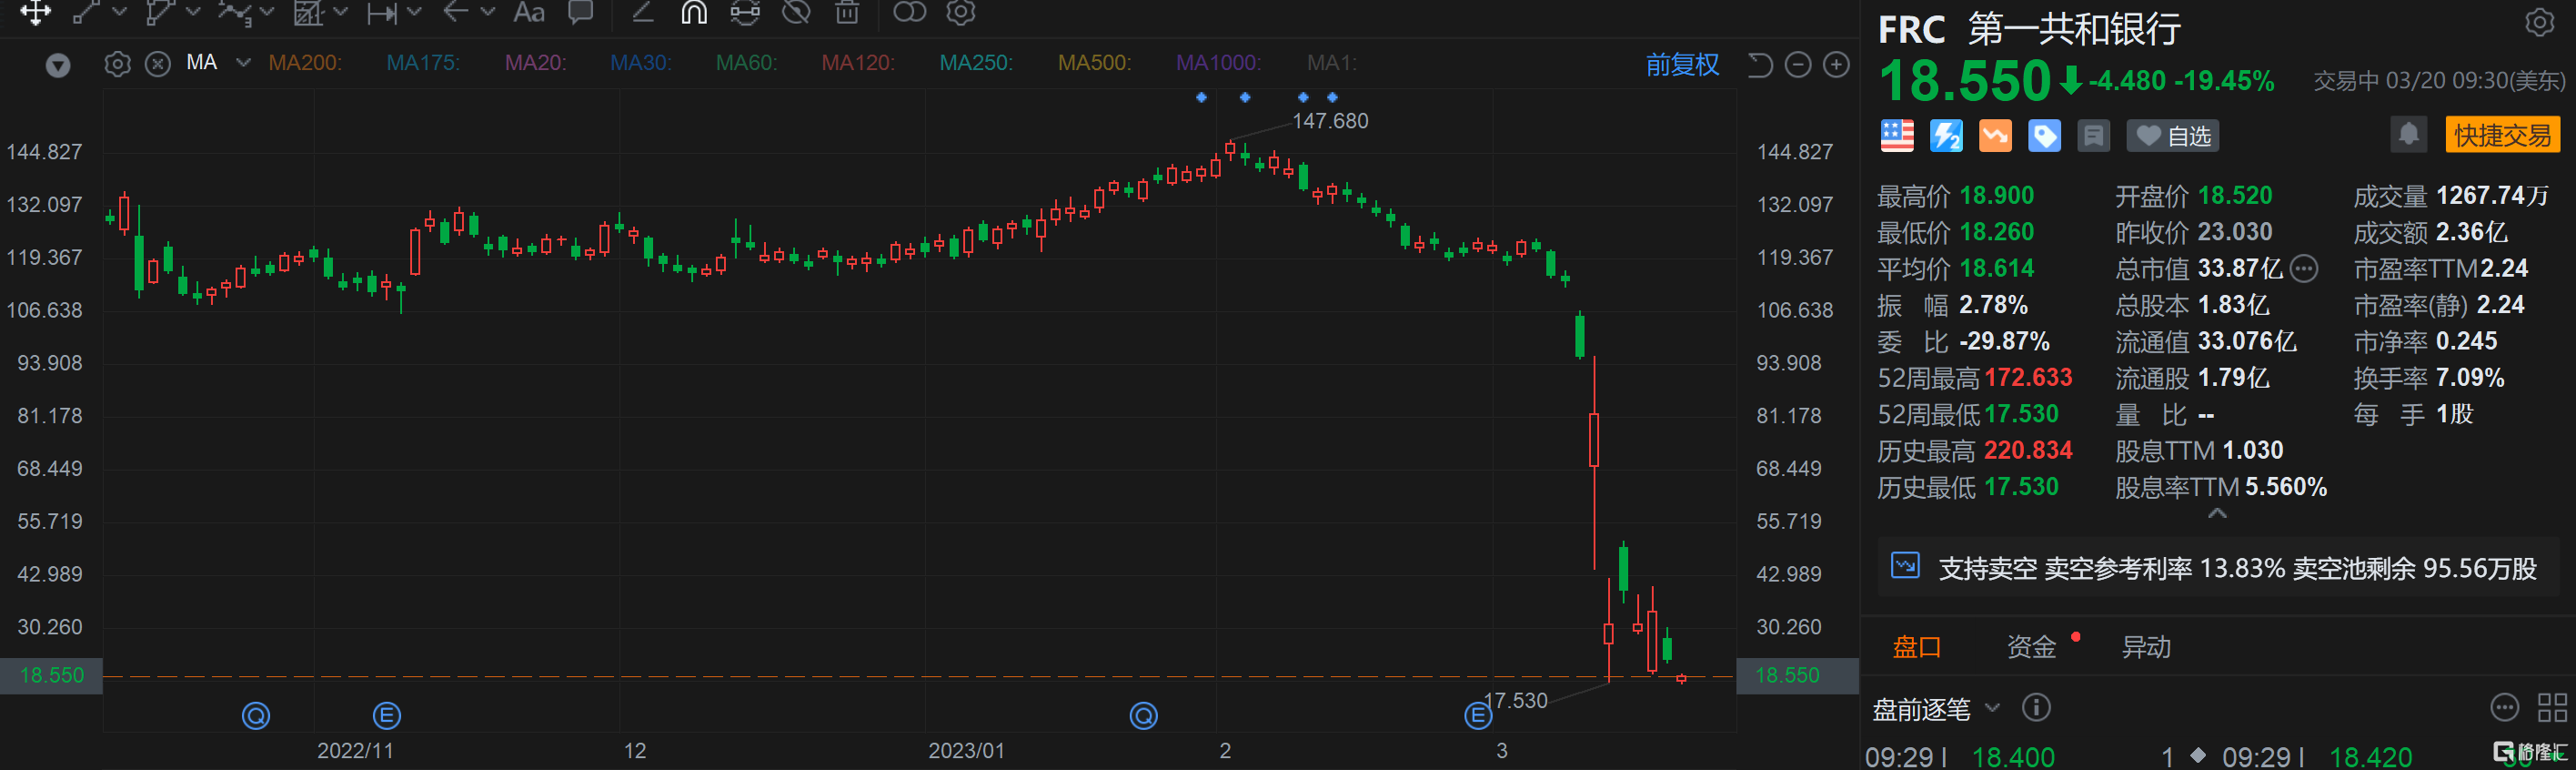Expand the channel tool options arrow
This screenshot has width=2576, height=770.
194,12
